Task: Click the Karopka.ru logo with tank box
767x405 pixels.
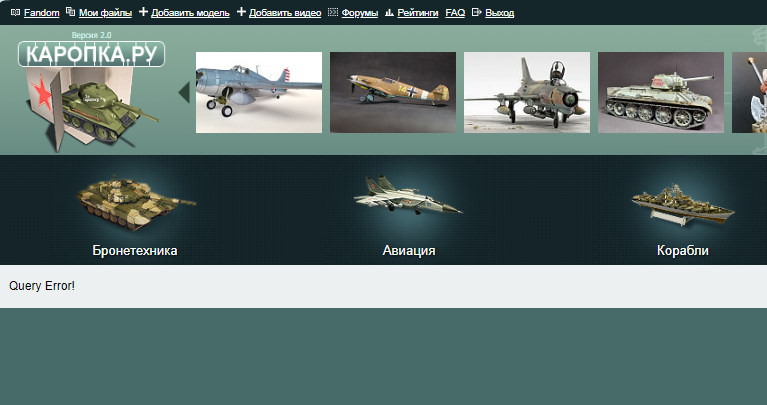Action: (90, 92)
